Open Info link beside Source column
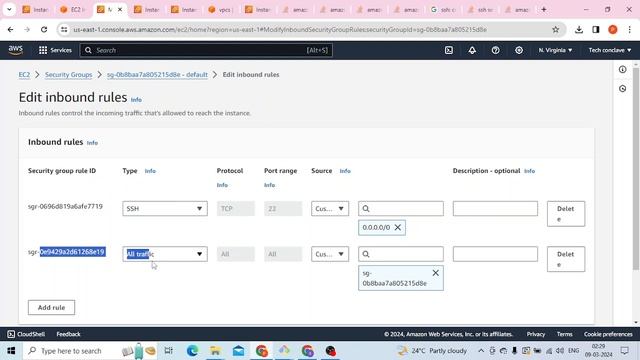The width and height of the screenshot is (640, 360). pos(345,171)
